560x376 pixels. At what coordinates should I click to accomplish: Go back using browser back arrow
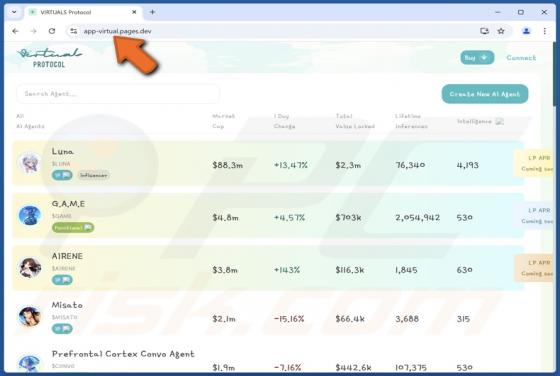pos(15,31)
